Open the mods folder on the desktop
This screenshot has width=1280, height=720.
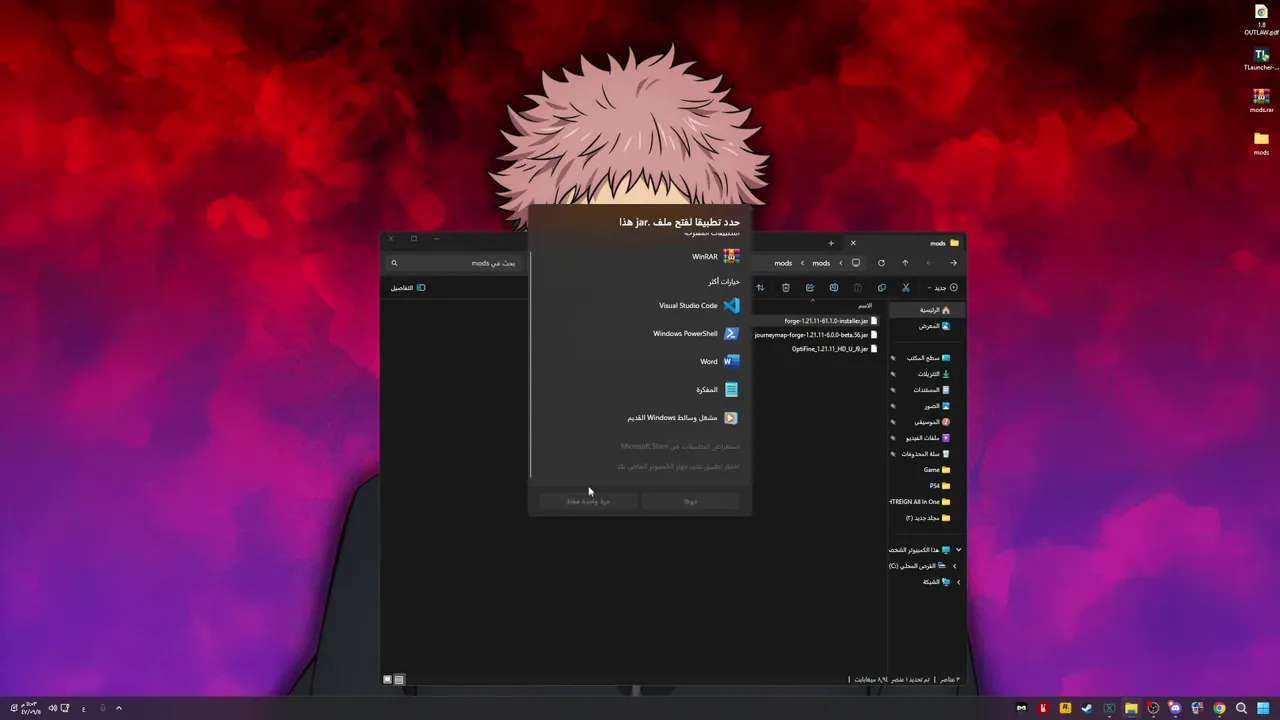point(1261,144)
